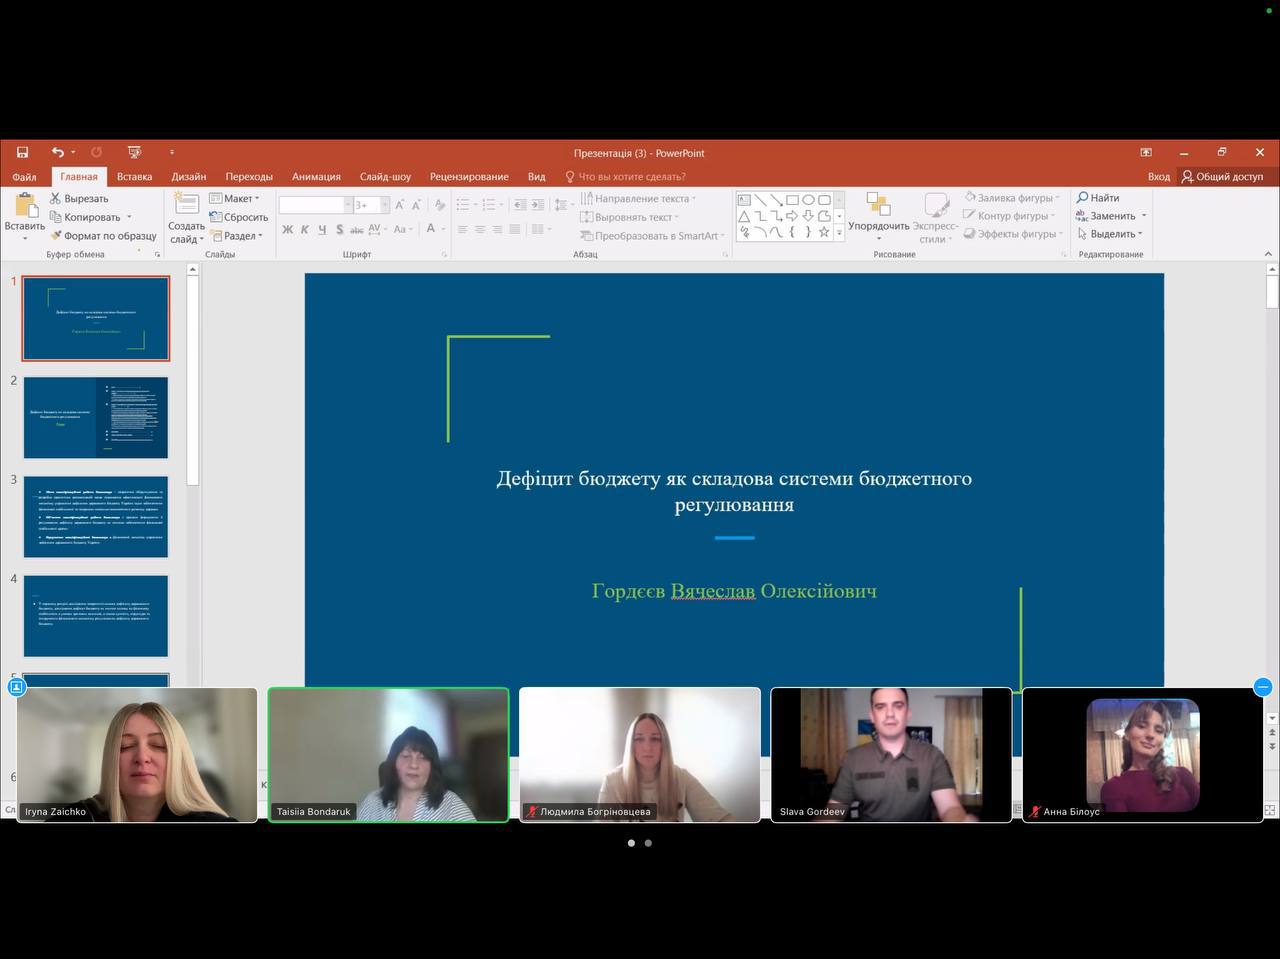Screen dimensions: 1280x959
Task: Click the Undo arrow icon
Action: (58, 153)
